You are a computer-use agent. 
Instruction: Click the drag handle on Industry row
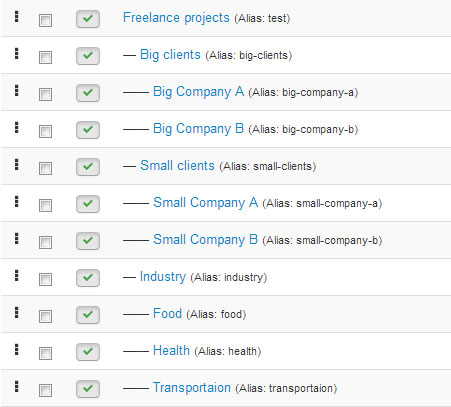17,276
